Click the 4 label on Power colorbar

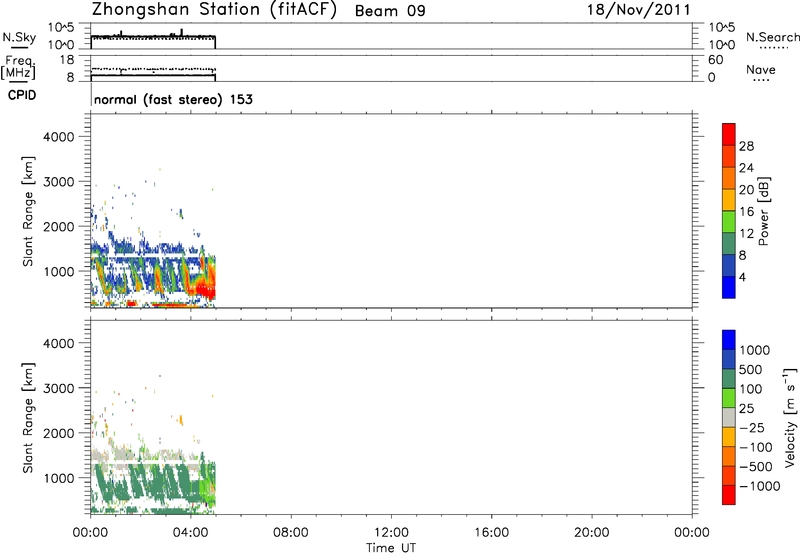tap(742, 277)
